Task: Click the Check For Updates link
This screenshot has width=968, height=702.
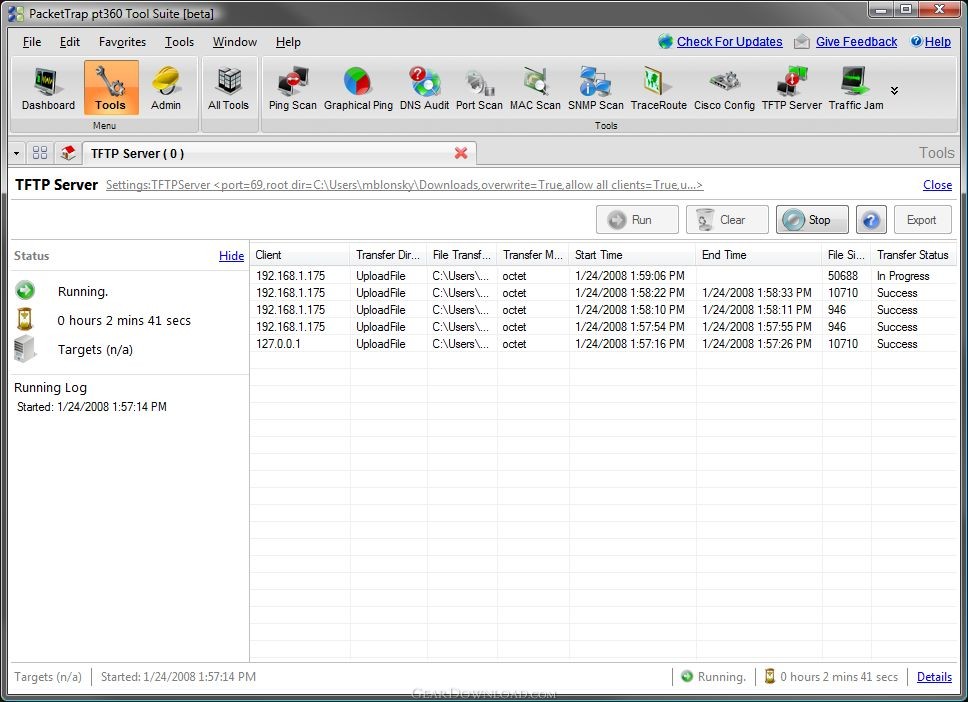Action: (x=729, y=42)
